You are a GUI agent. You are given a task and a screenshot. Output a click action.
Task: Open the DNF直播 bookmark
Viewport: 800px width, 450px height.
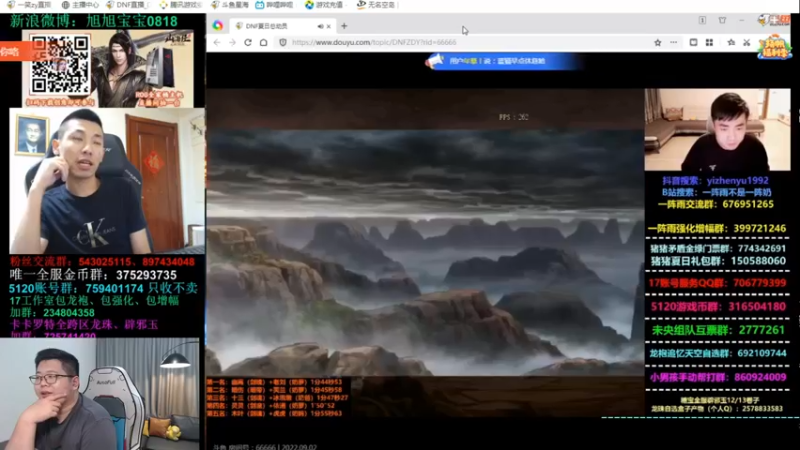127,5
